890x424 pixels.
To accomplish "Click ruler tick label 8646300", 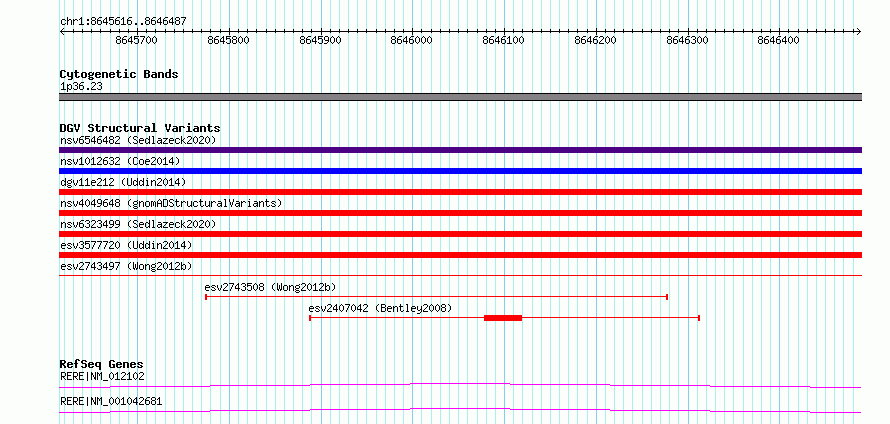I will [x=687, y=40].
